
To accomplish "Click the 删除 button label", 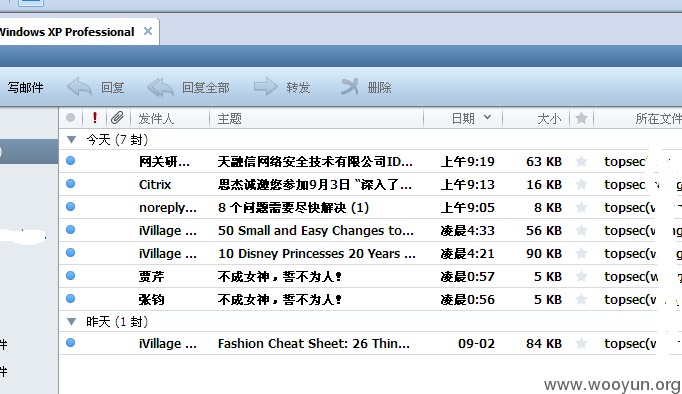I will [379, 87].
